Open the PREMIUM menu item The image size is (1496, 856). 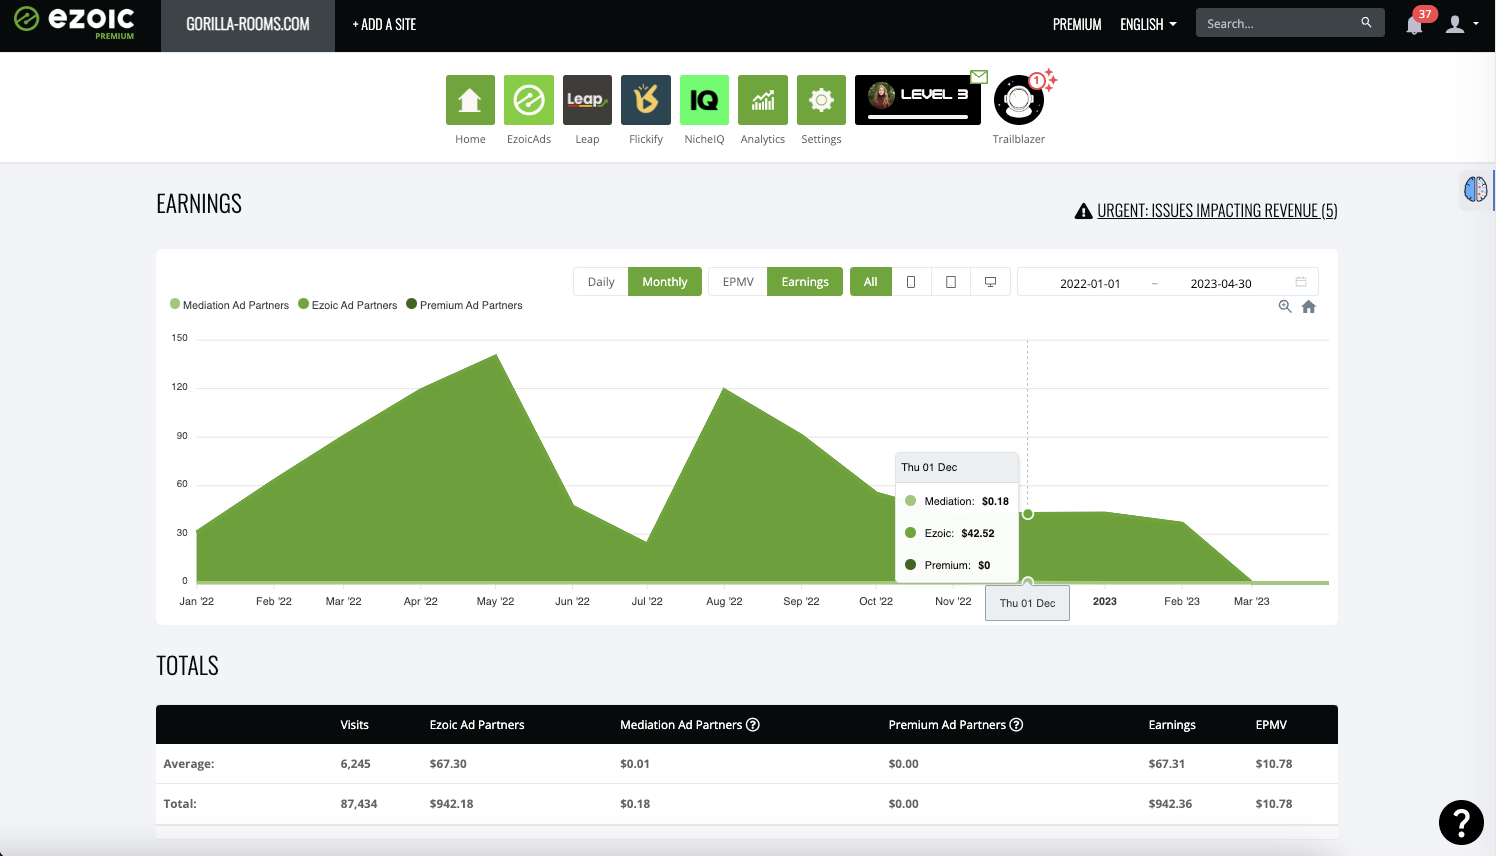coord(1077,24)
